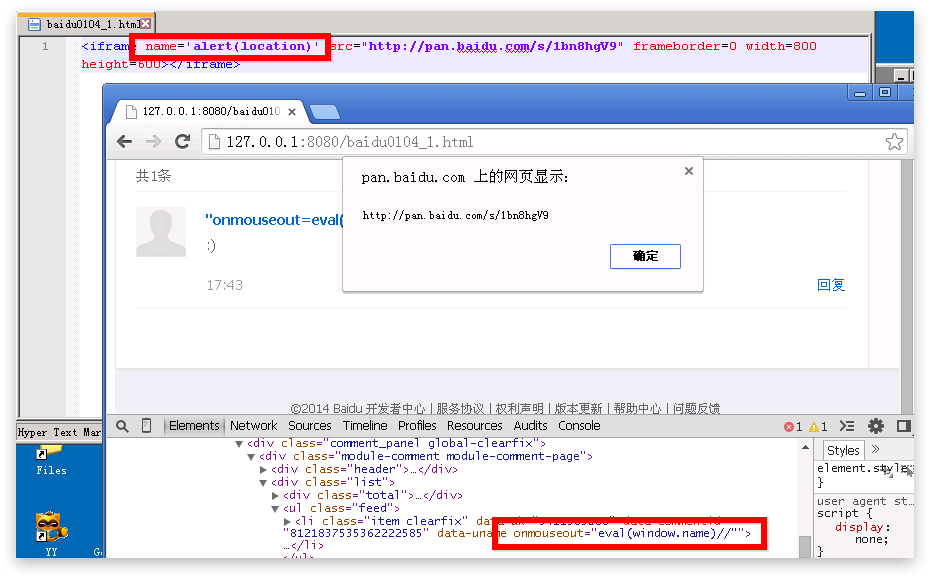Confirm the alert with the 确定 button
930x579 pixels.
point(645,256)
